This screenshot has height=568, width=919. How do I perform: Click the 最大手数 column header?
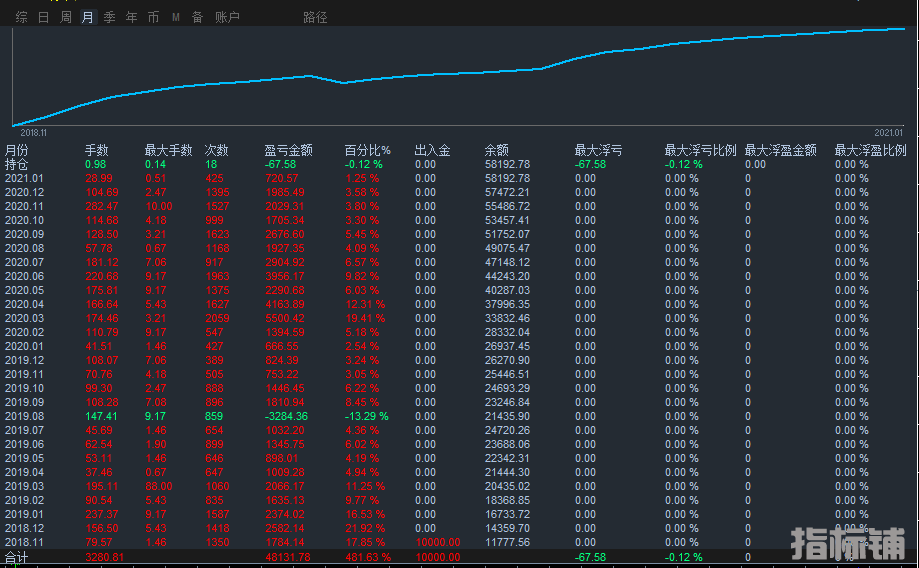(x=169, y=151)
